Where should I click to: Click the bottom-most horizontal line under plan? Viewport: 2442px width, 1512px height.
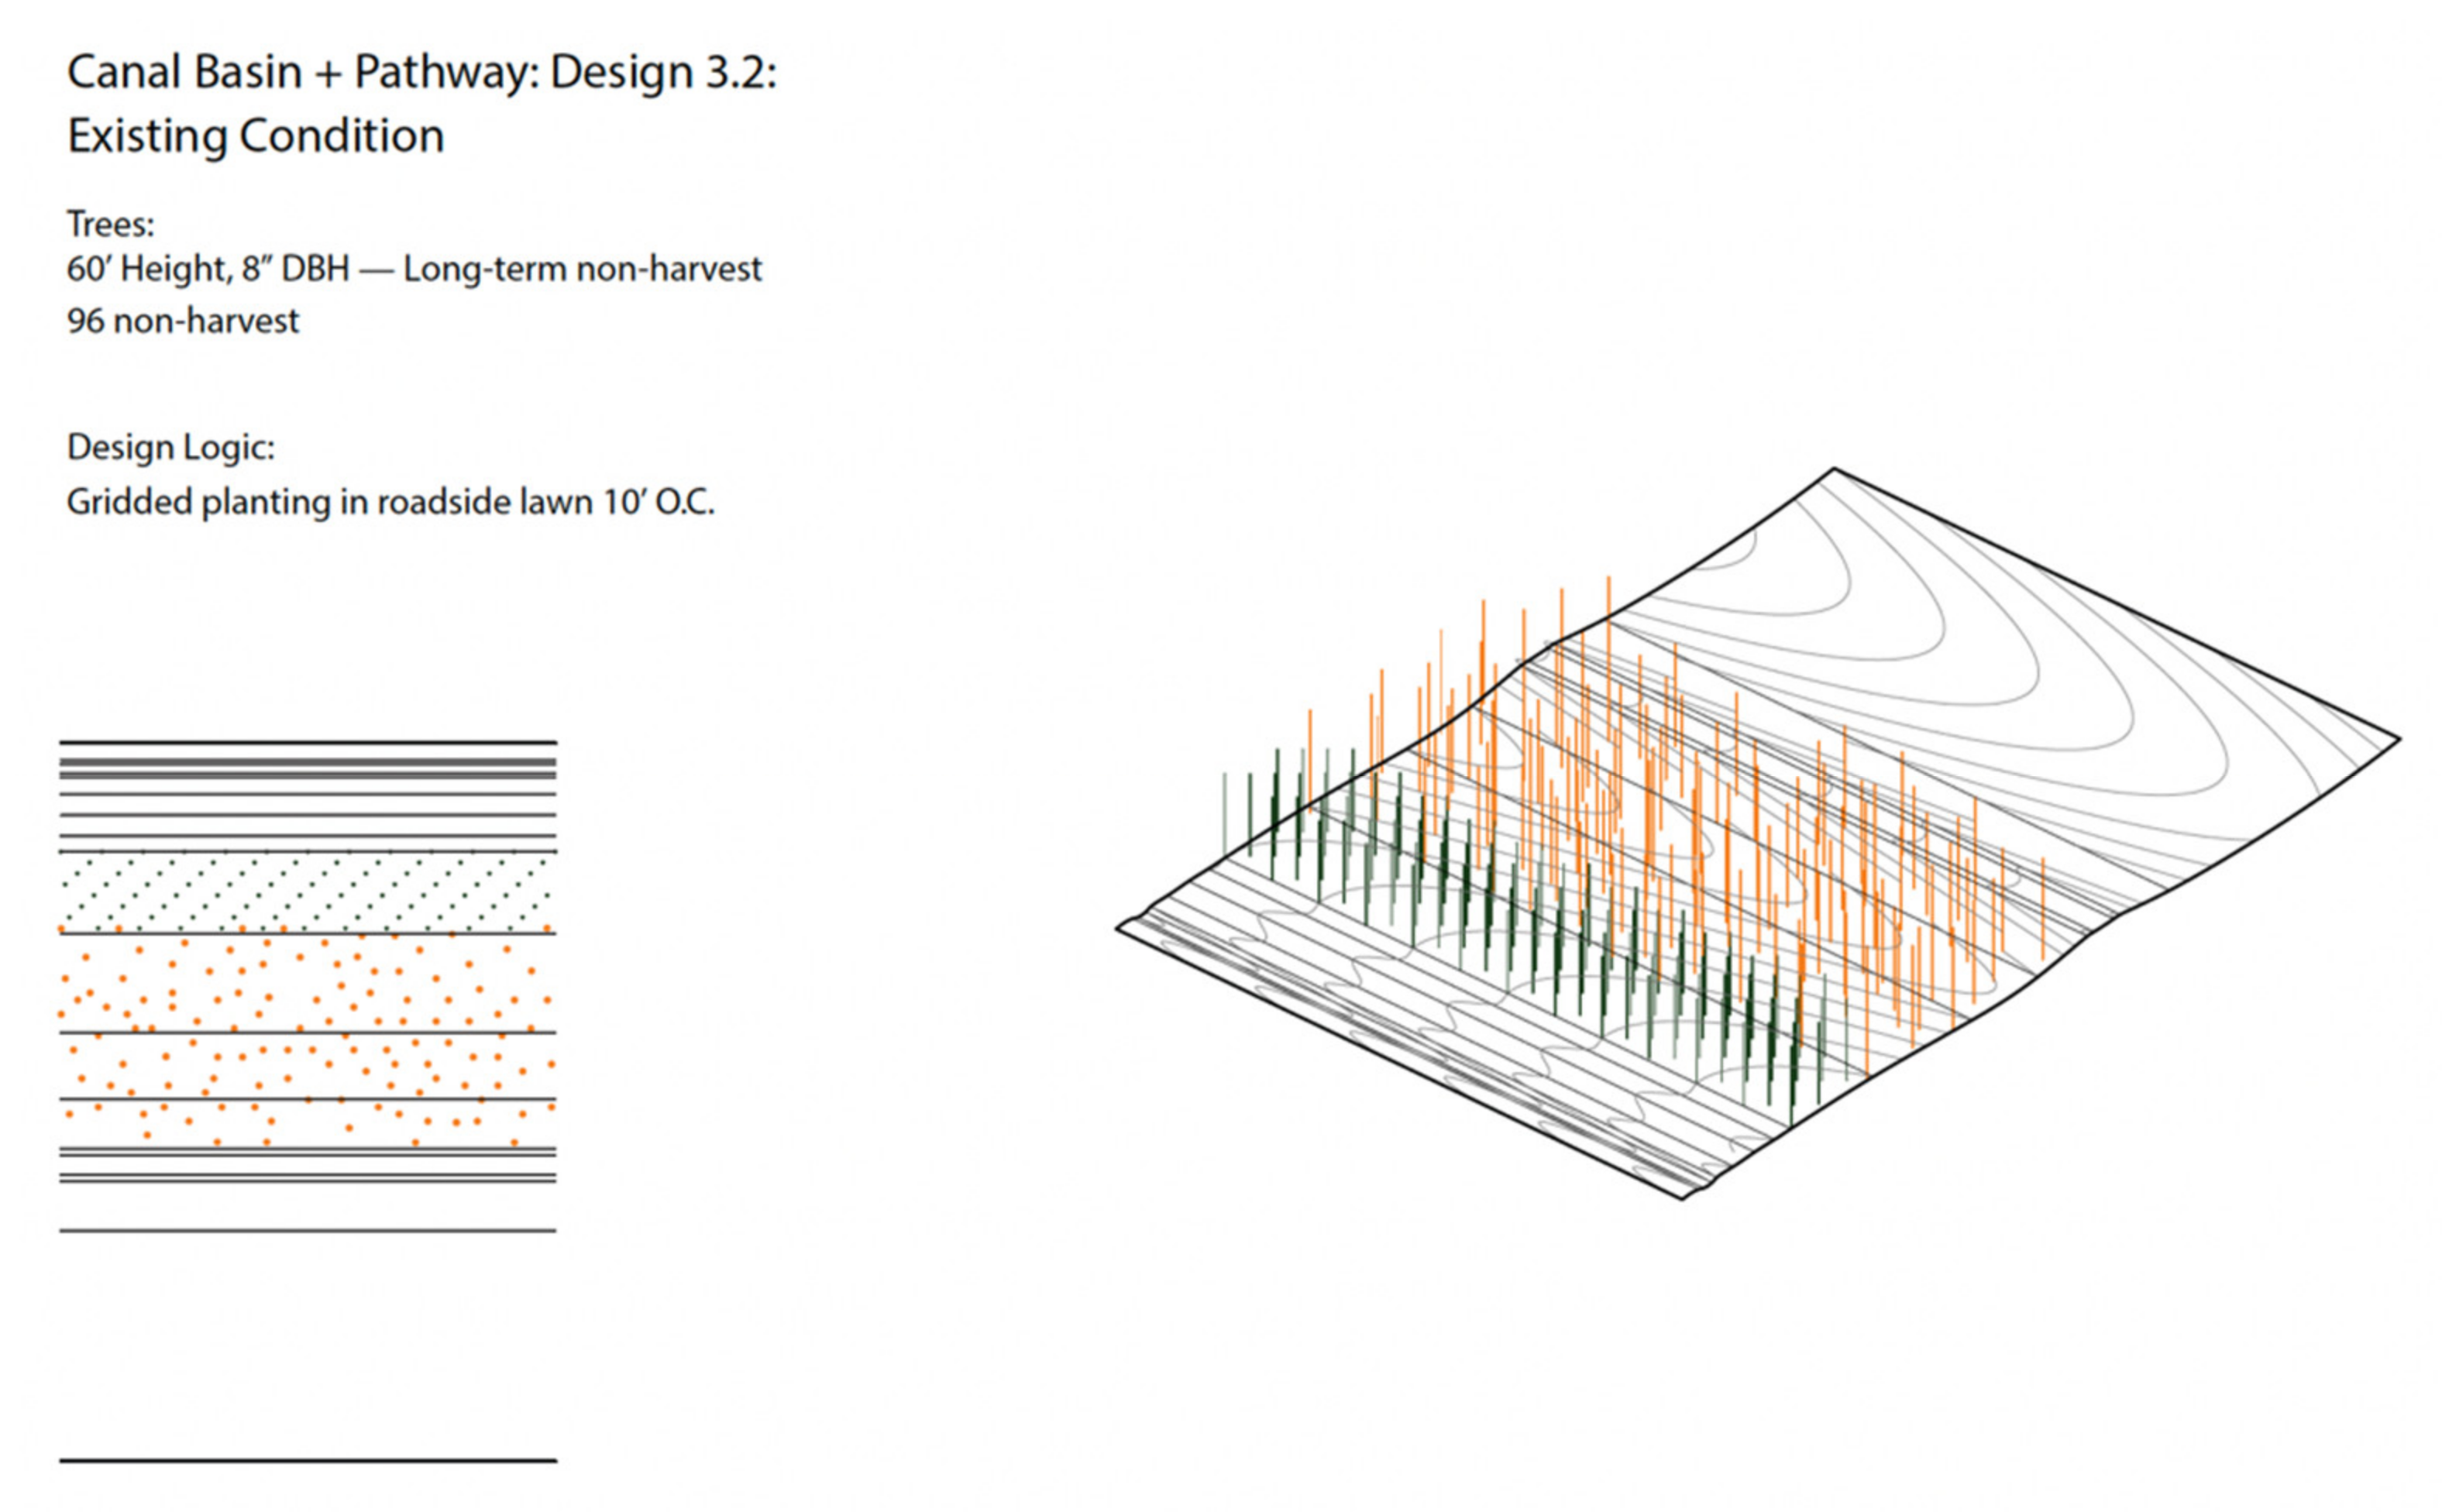(x=307, y=1461)
